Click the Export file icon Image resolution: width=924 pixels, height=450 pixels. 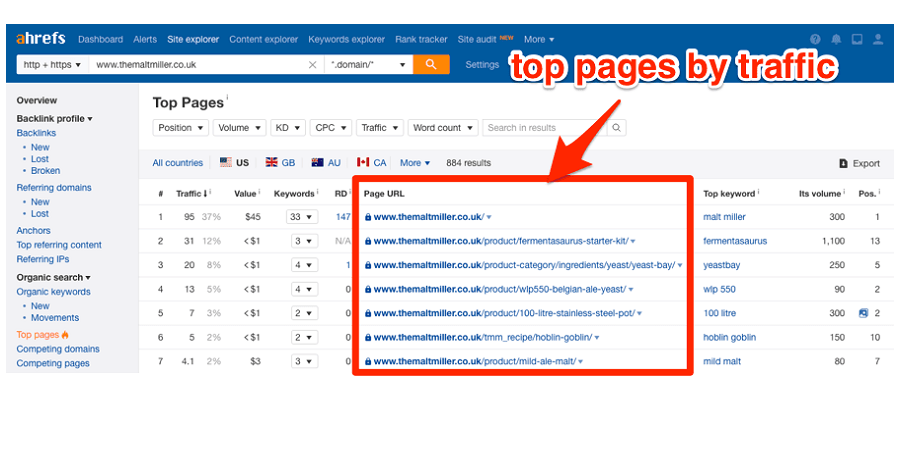[843, 164]
